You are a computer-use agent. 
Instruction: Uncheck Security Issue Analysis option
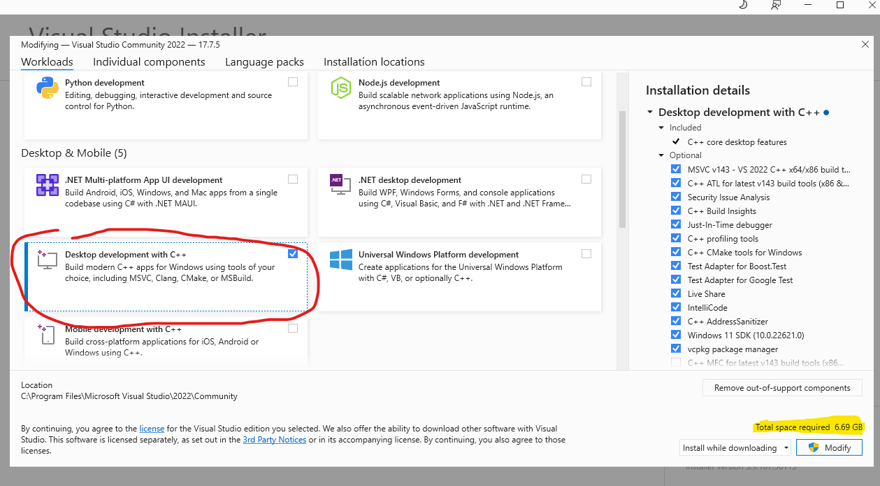pos(676,196)
